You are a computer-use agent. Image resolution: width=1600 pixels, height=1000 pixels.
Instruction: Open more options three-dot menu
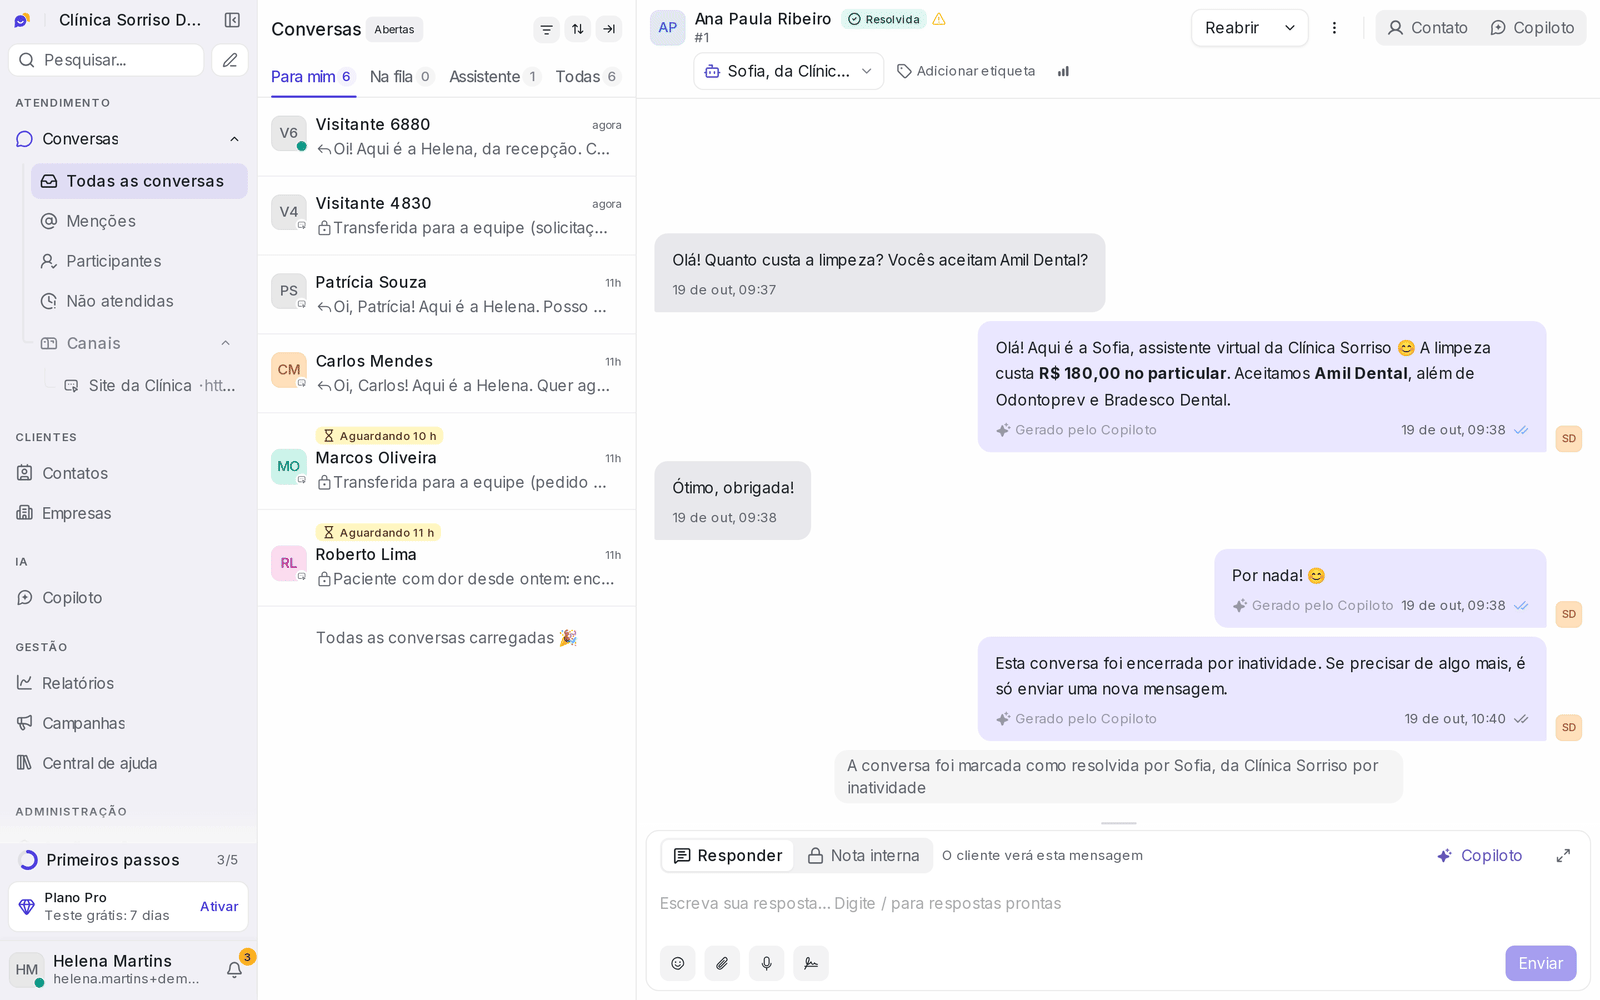click(x=1334, y=28)
